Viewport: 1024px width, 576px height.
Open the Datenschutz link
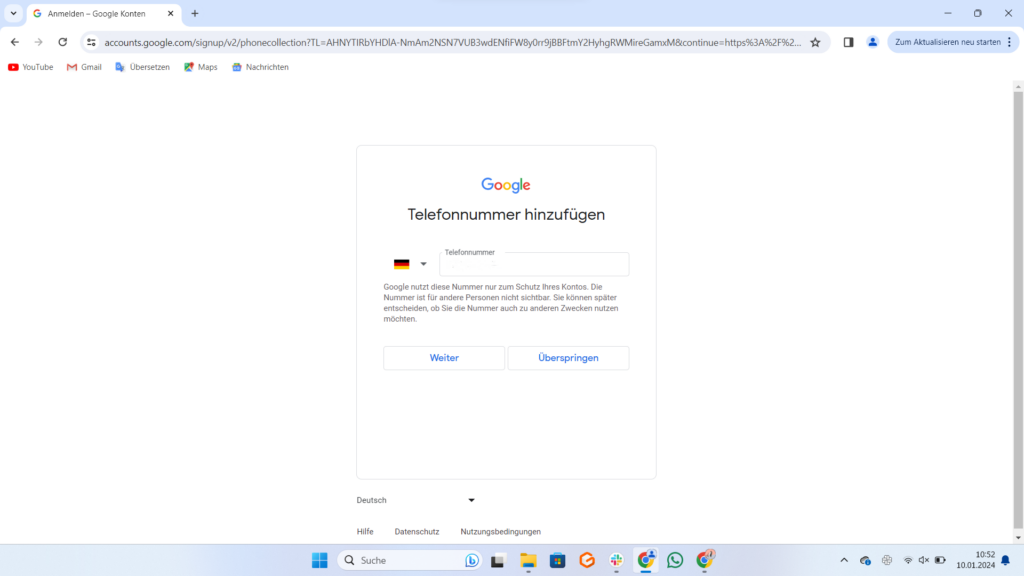coord(416,532)
